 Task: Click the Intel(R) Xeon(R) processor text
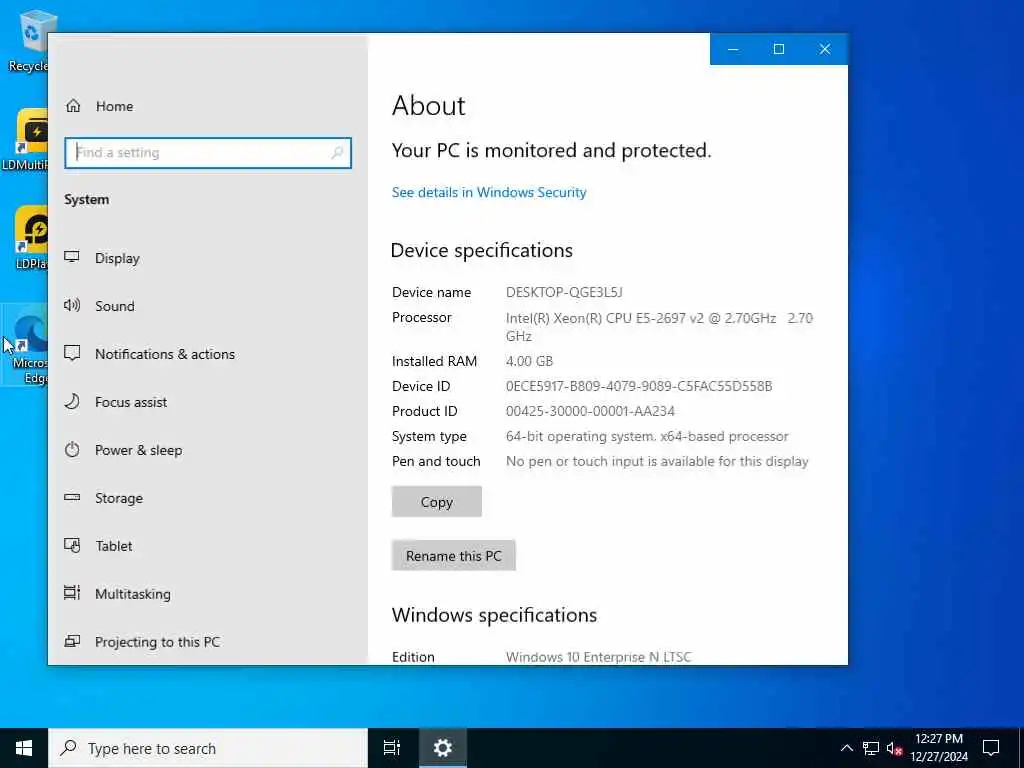659,327
